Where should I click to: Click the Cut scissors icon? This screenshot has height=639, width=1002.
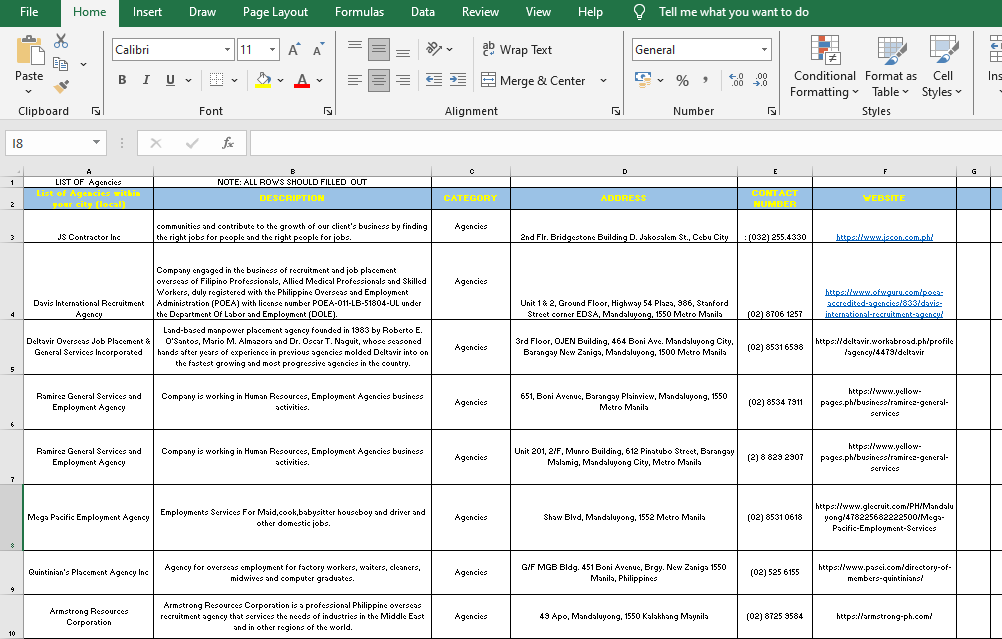[x=61, y=41]
